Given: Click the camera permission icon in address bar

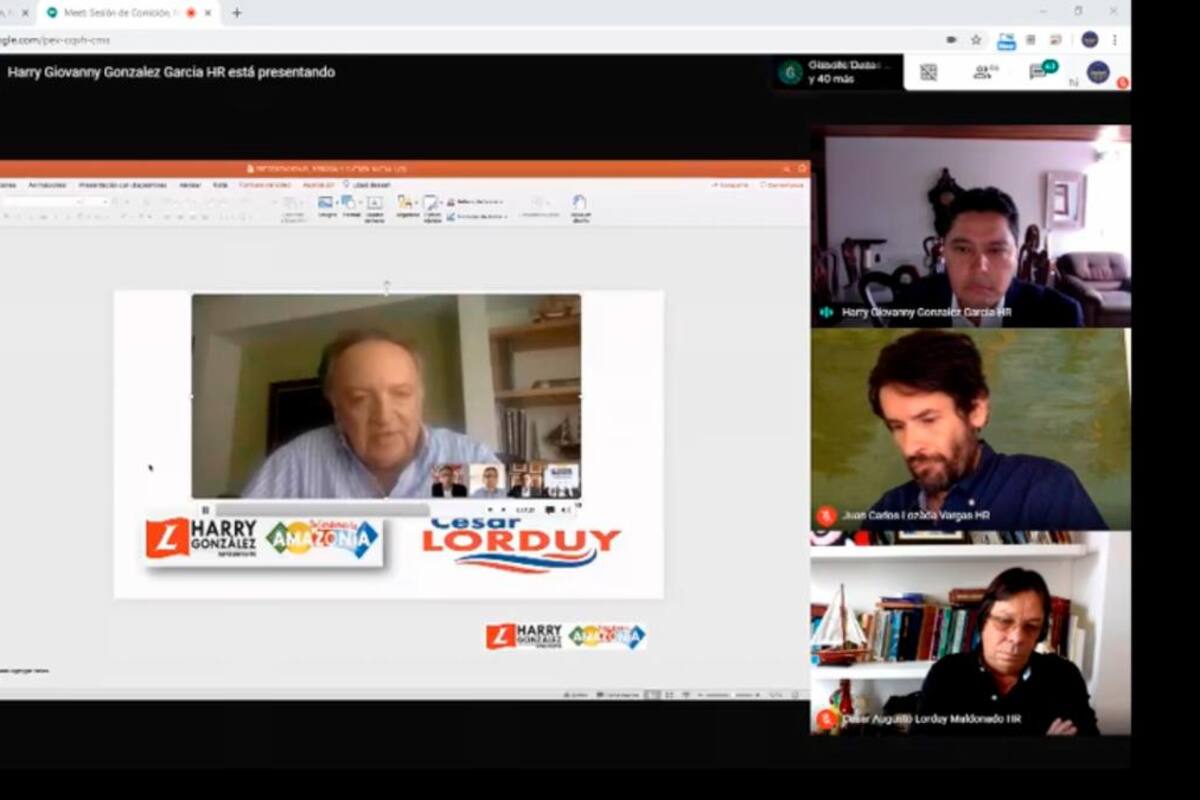Looking at the screenshot, I should [x=951, y=40].
